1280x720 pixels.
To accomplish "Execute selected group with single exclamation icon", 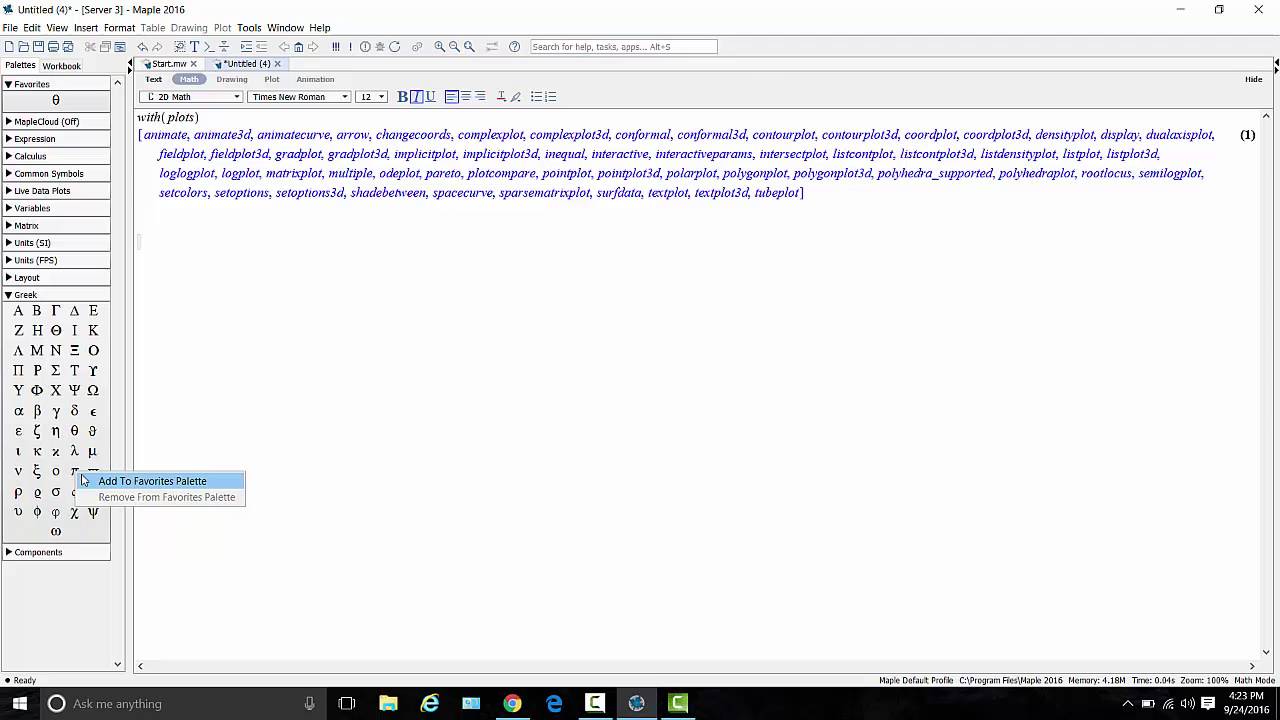I will pos(350,47).
